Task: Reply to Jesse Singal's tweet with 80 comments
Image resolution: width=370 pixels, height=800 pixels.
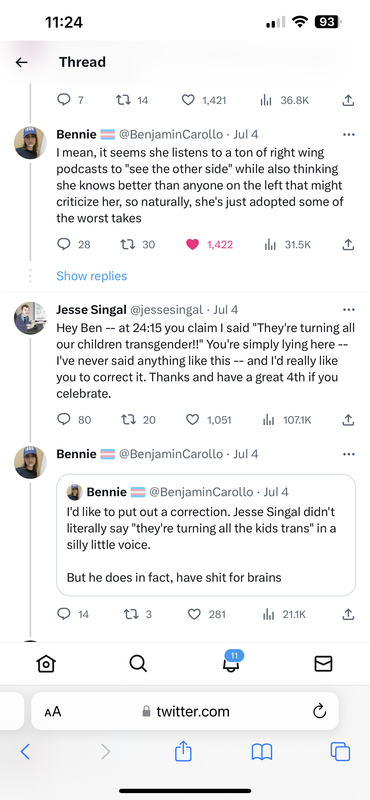Action: coord(63,419)
